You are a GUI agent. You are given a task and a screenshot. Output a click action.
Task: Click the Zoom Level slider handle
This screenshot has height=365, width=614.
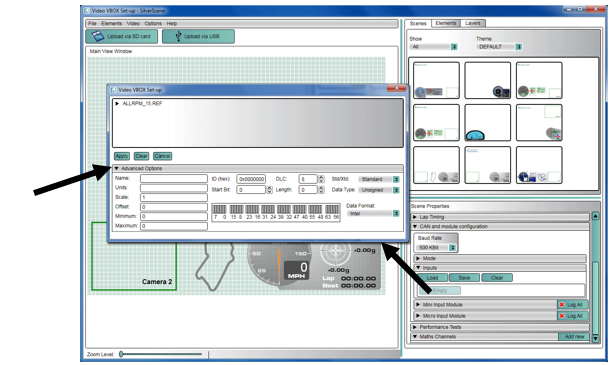click(x=121, y=354)
